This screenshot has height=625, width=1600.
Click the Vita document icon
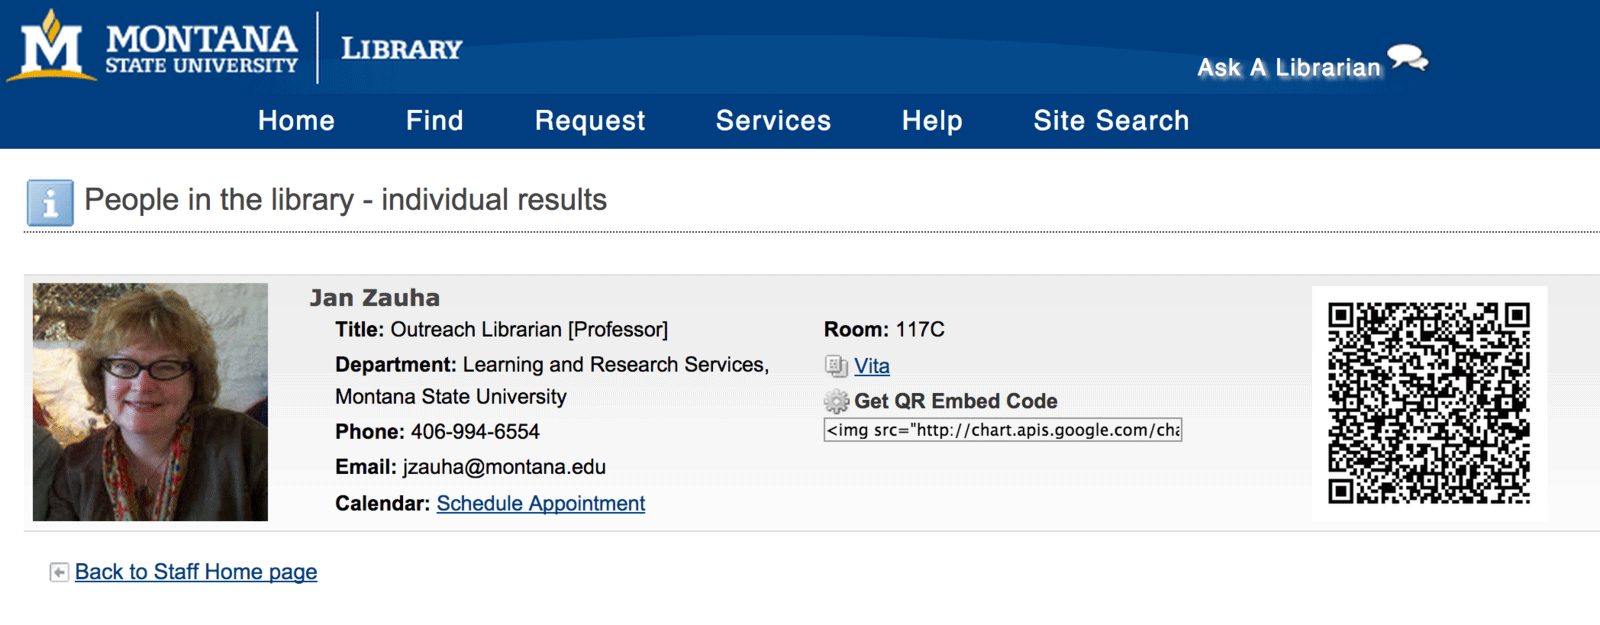point(836,366)
